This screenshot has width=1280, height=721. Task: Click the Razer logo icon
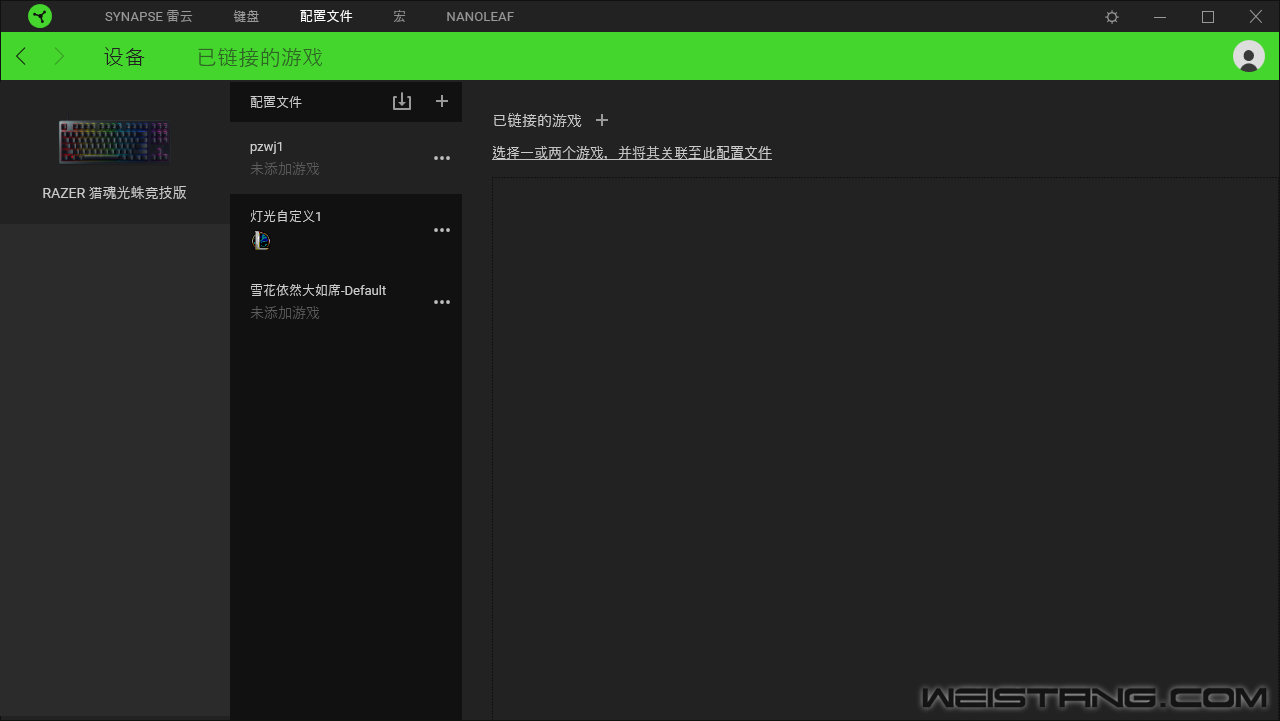[40, 16]
